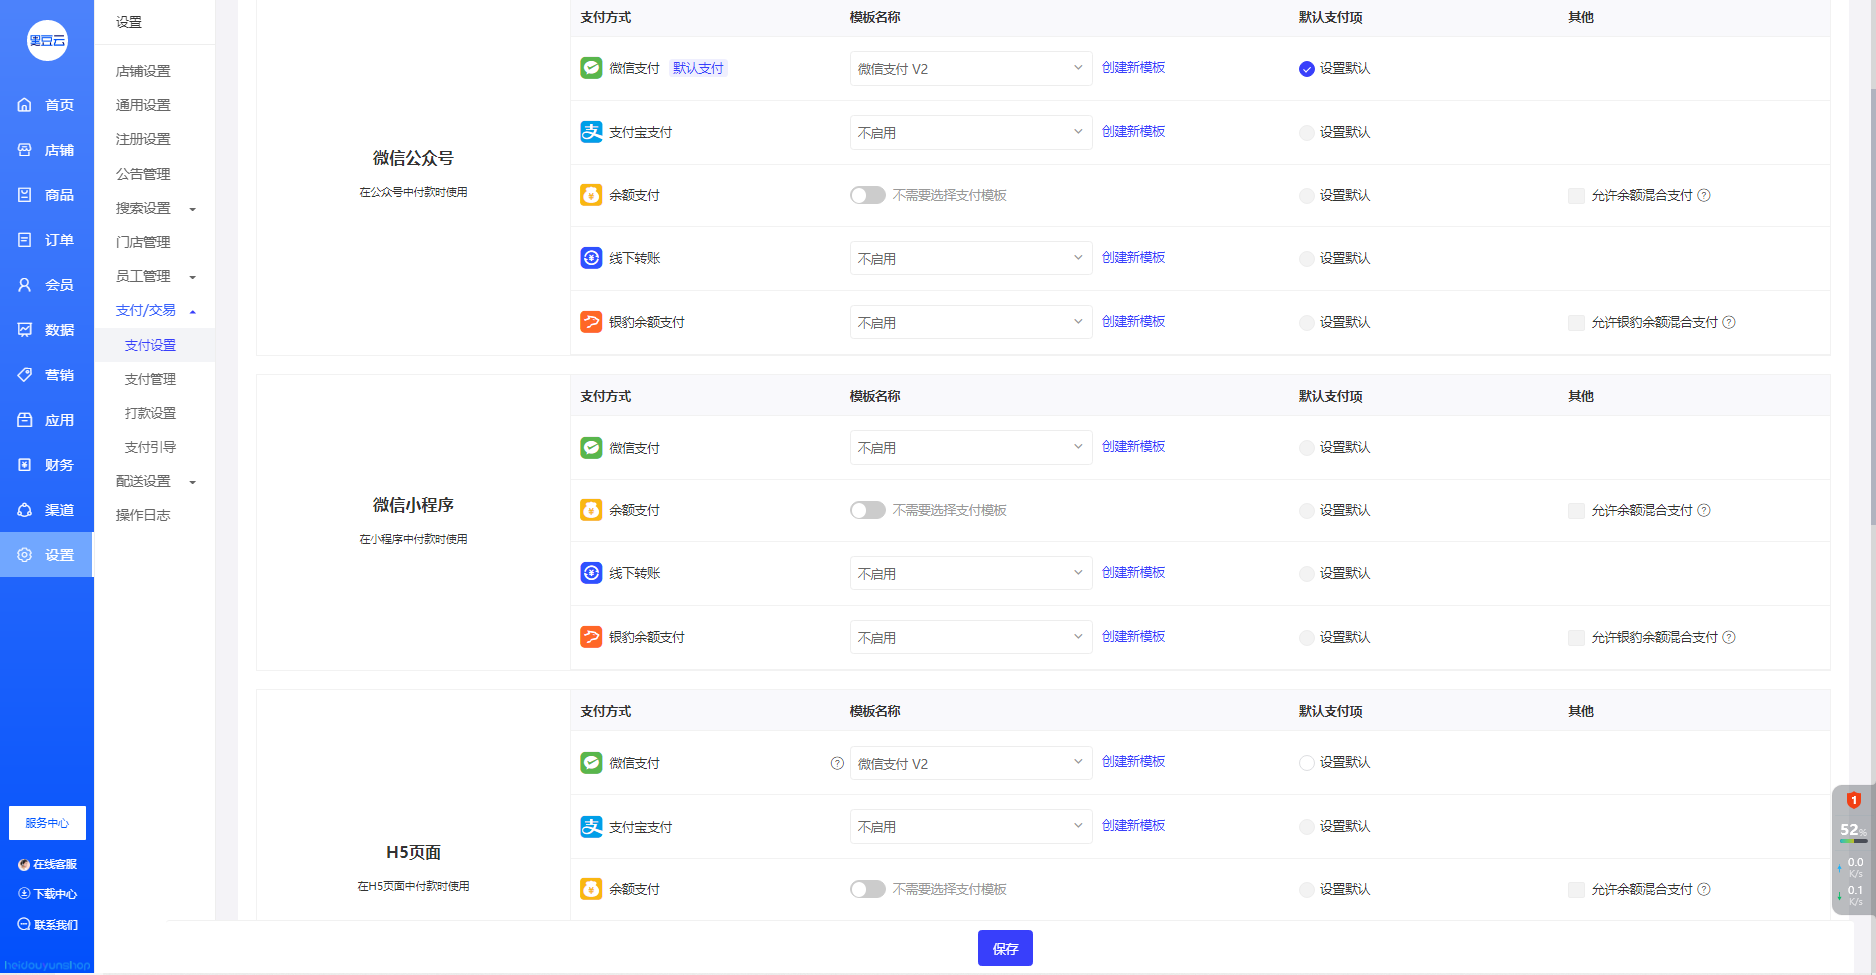Check 允许银豹余额混合支付 in 微信公众号 section
Screen dimensions: 1876x975
(1576, 323)
